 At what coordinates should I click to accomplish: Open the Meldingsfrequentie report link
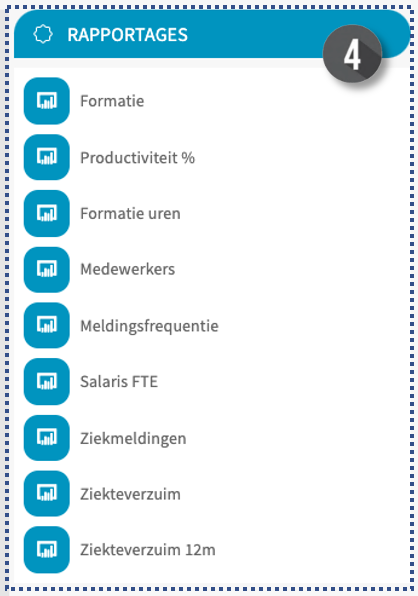coord(149,326)
